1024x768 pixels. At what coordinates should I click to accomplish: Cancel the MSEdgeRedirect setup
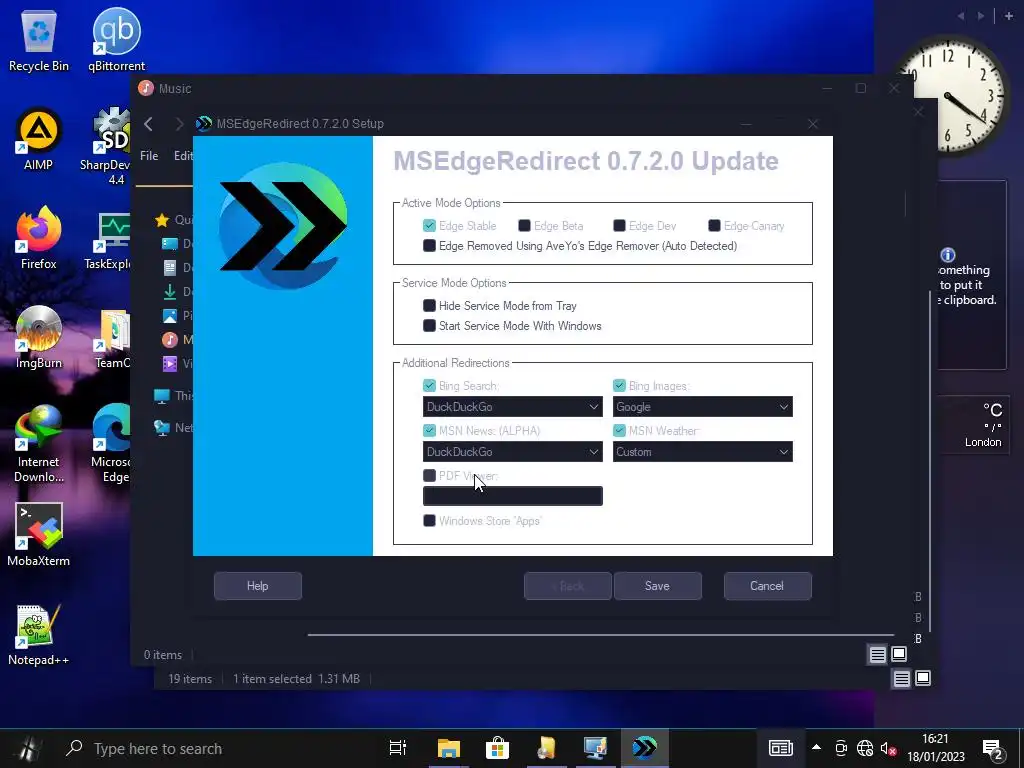point(767,586)
